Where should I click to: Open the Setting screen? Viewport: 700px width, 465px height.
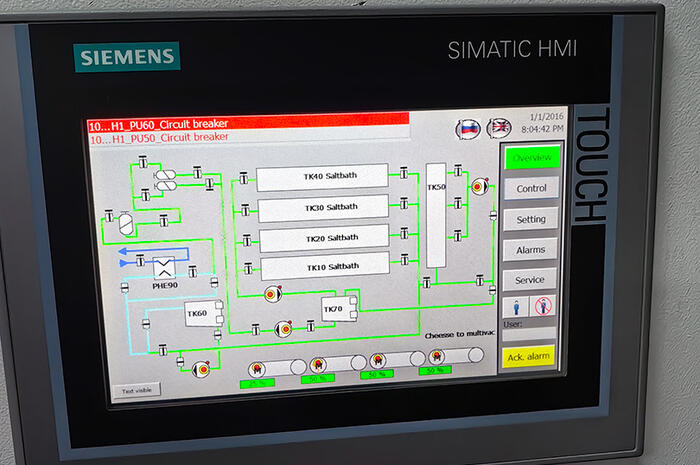point(531,219)
